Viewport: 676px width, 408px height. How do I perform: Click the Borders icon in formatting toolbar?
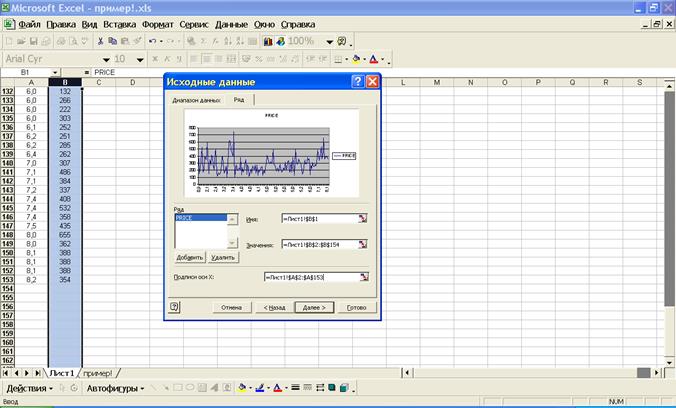tap(338, 59)
